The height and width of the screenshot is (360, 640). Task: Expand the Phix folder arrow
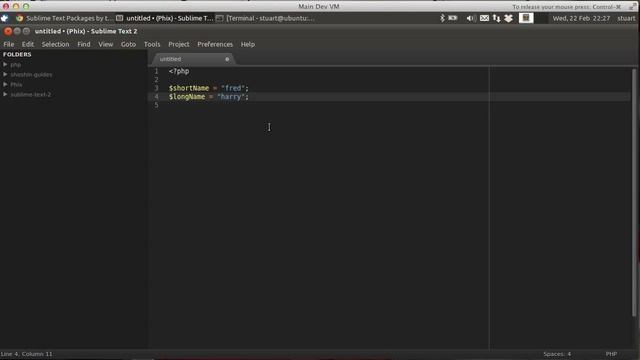tap(5, 84)
